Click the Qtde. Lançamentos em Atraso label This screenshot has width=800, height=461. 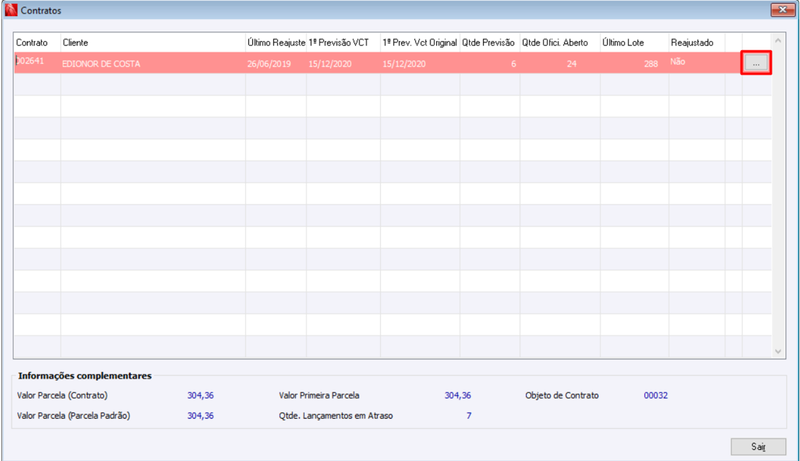[x=336, y=416]
